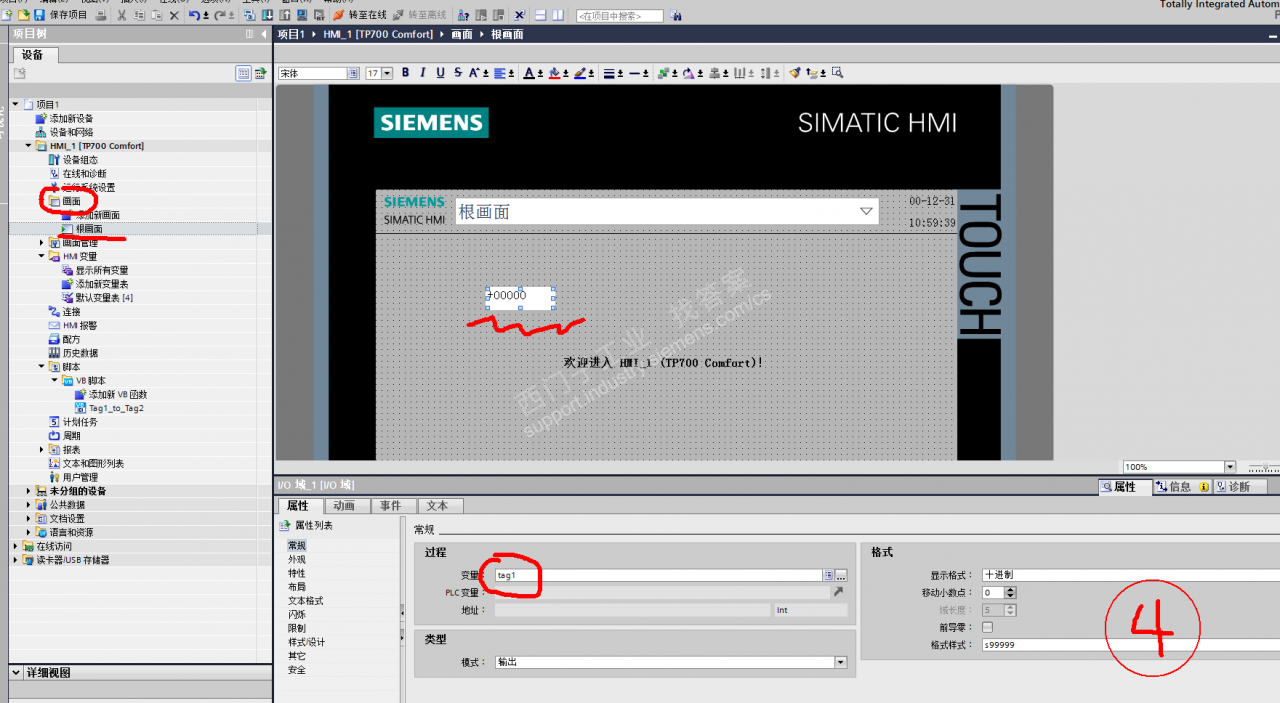Select the +00000 I/O field on canvas
Image resolution: width=1280 pixels, height=703 pixels.
point(520,296)
